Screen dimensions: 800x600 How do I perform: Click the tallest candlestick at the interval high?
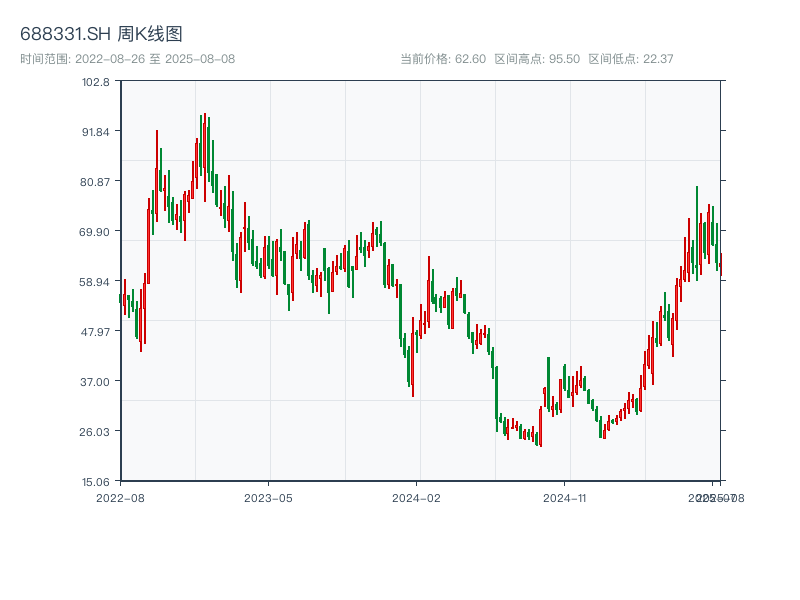pos(205,157)
